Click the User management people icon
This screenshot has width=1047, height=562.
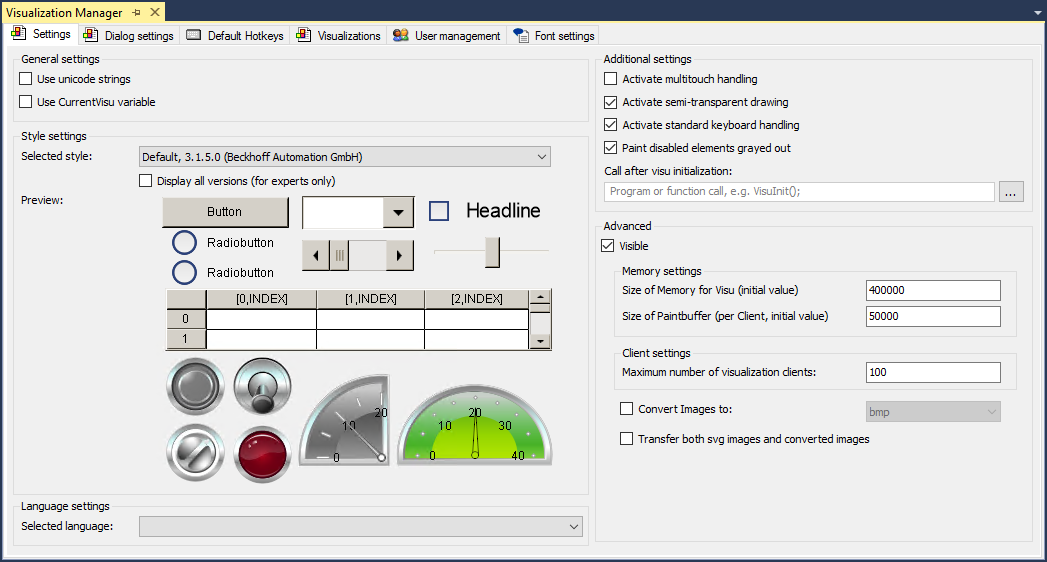pos(401,35)
